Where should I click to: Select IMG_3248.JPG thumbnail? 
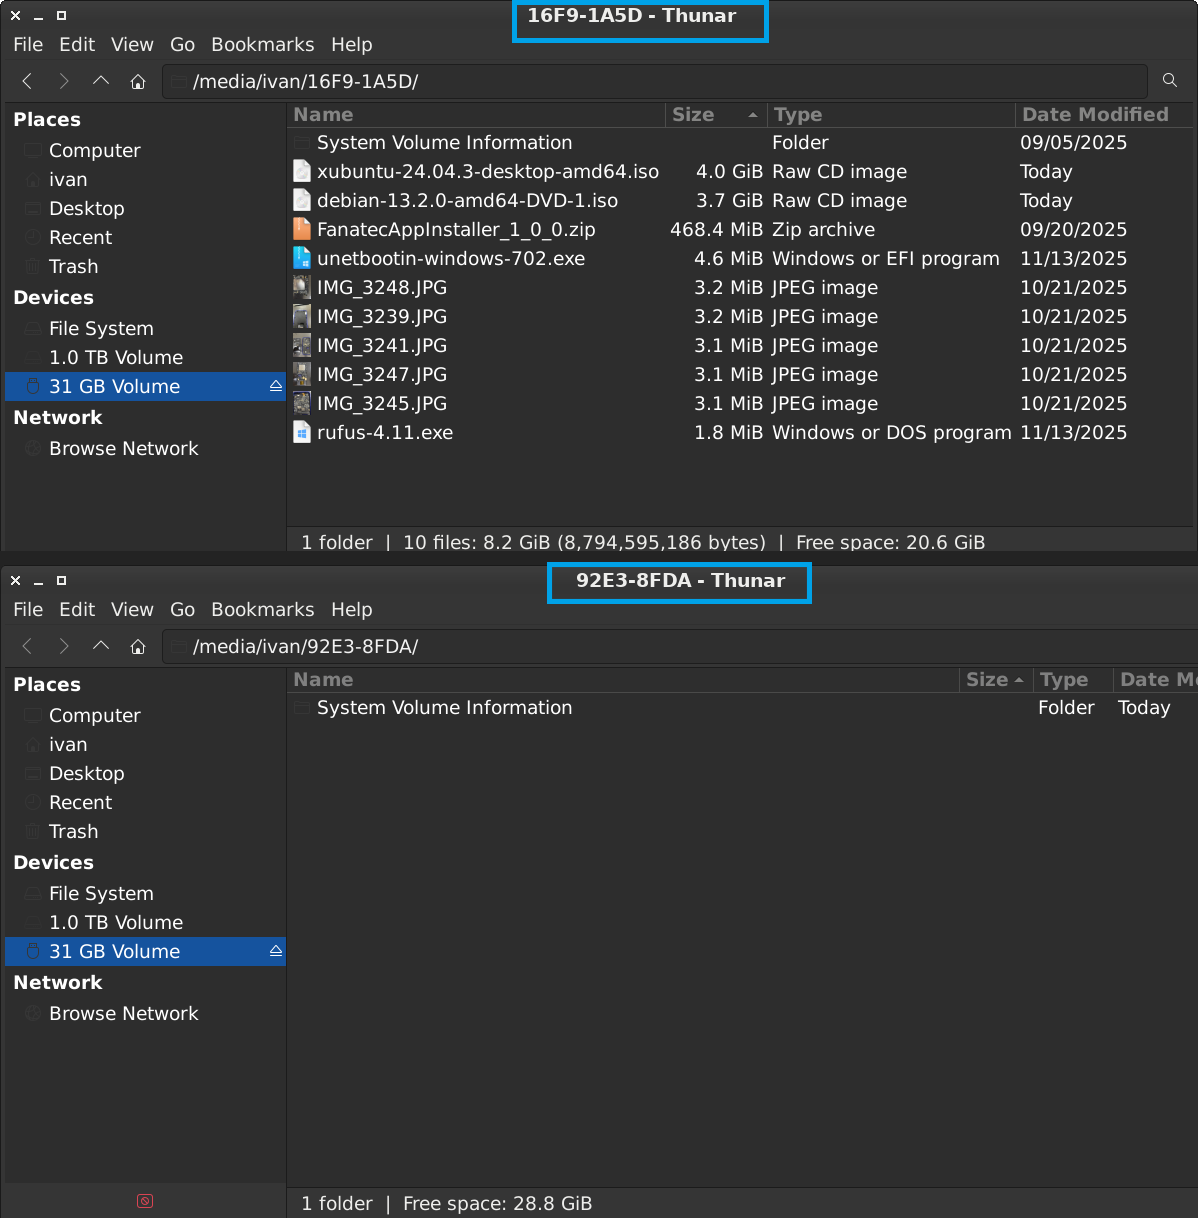(302, 287)
